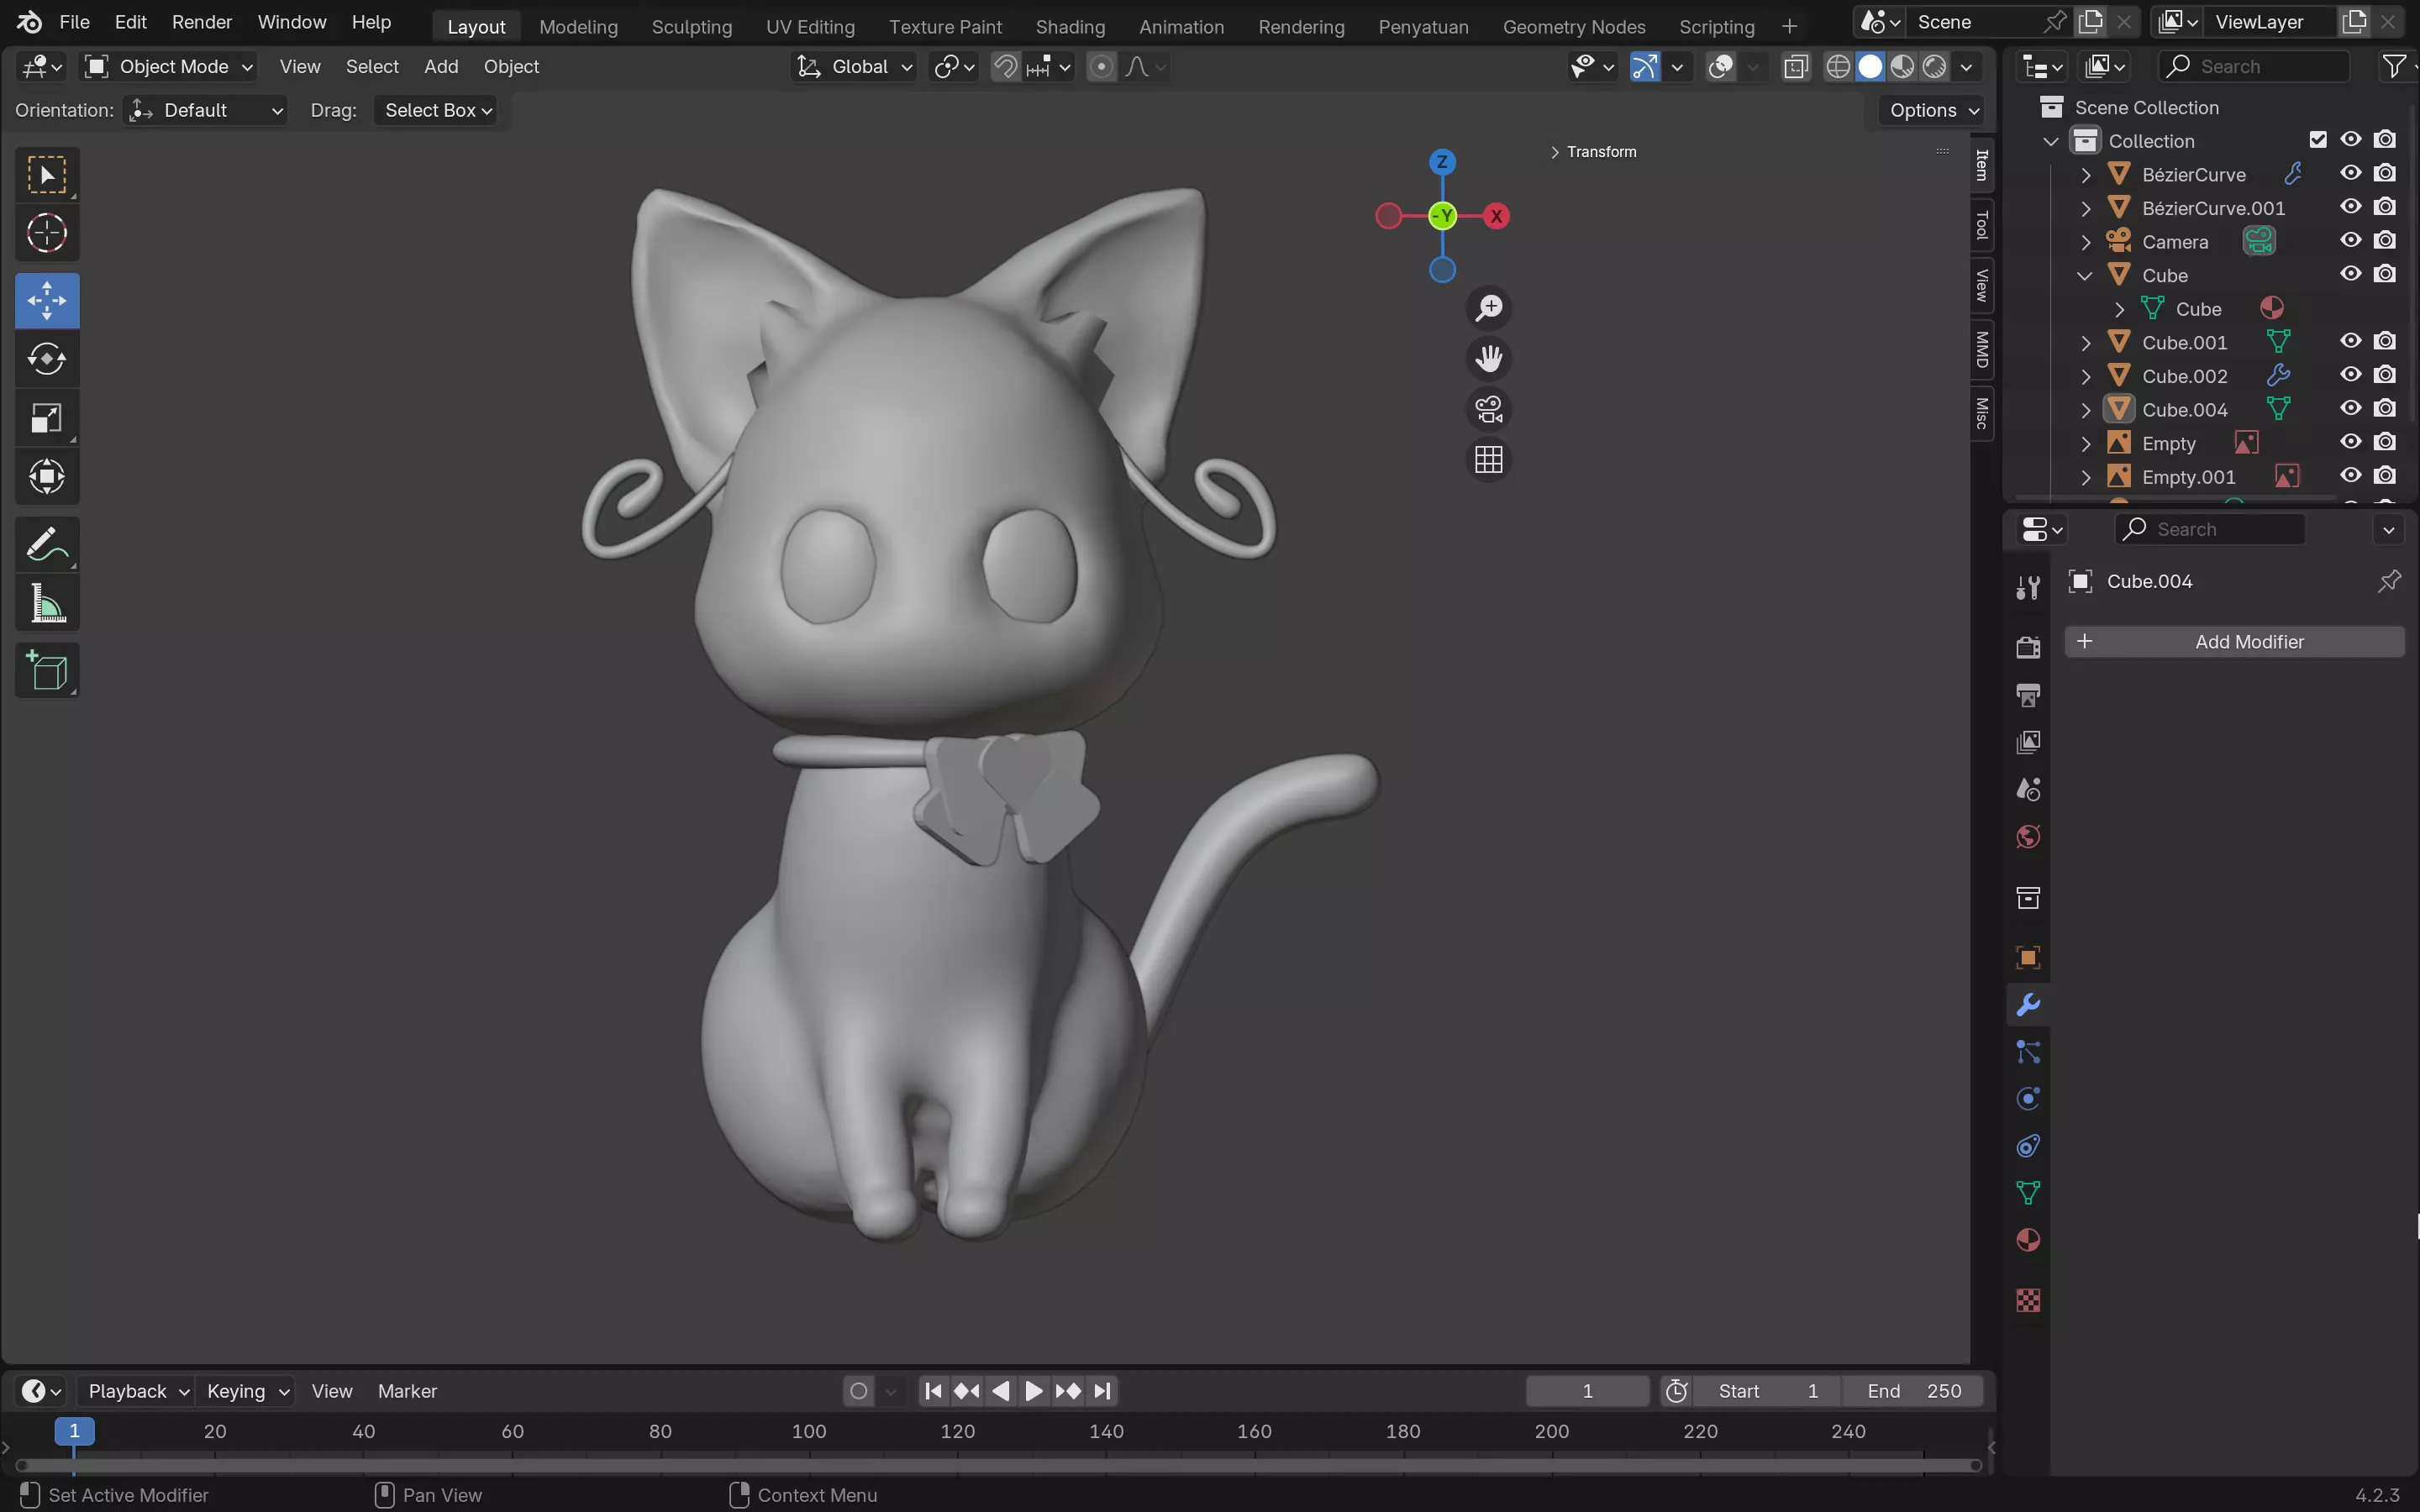Screen dimensions: 2420x1512
Task: Expand the Cube.001 outliner item
Action: tap(2086, 343)
